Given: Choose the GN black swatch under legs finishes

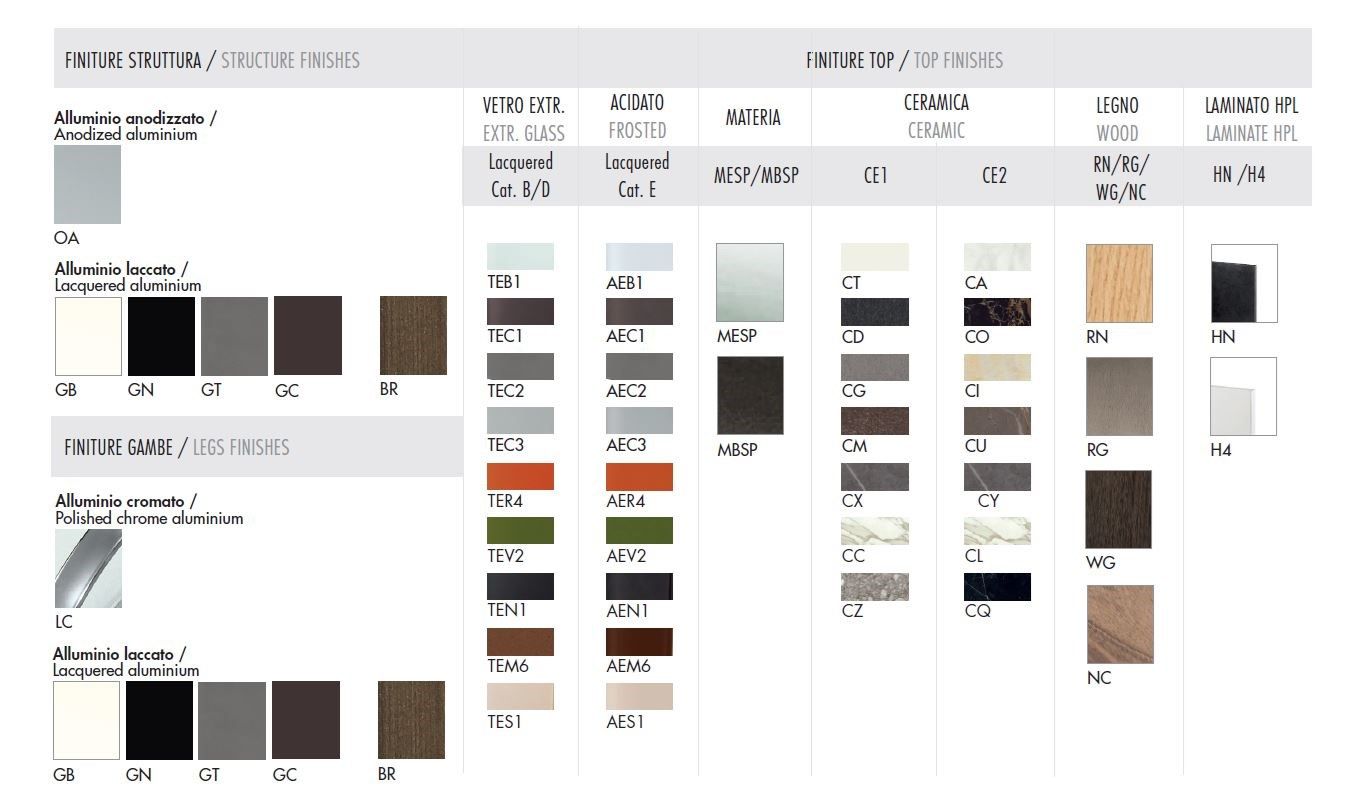Looking at the screenshot, I should click(x=159, y=720).
